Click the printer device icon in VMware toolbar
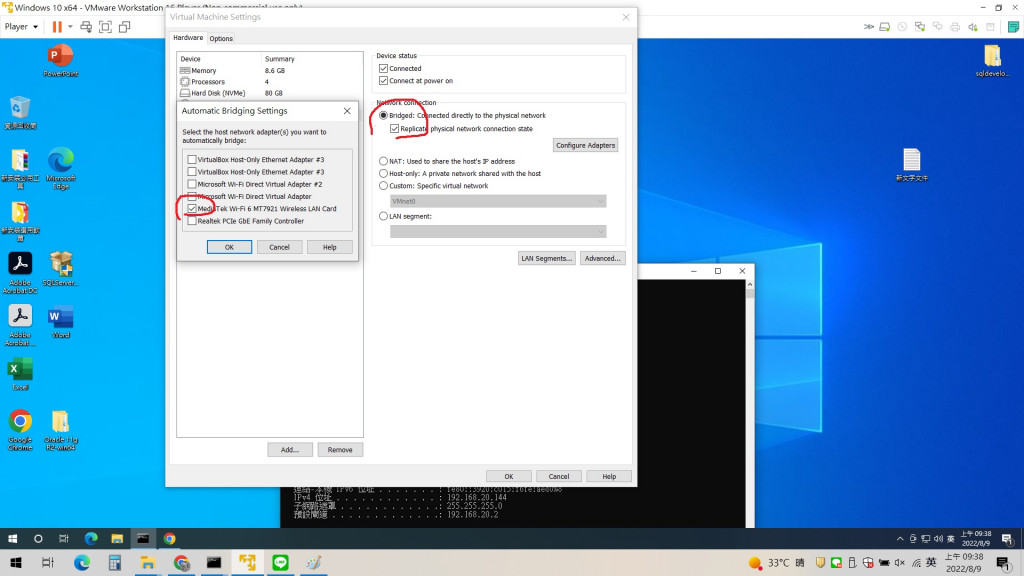The height and width of the screenshot is (576, 1024). pos(955,27)
